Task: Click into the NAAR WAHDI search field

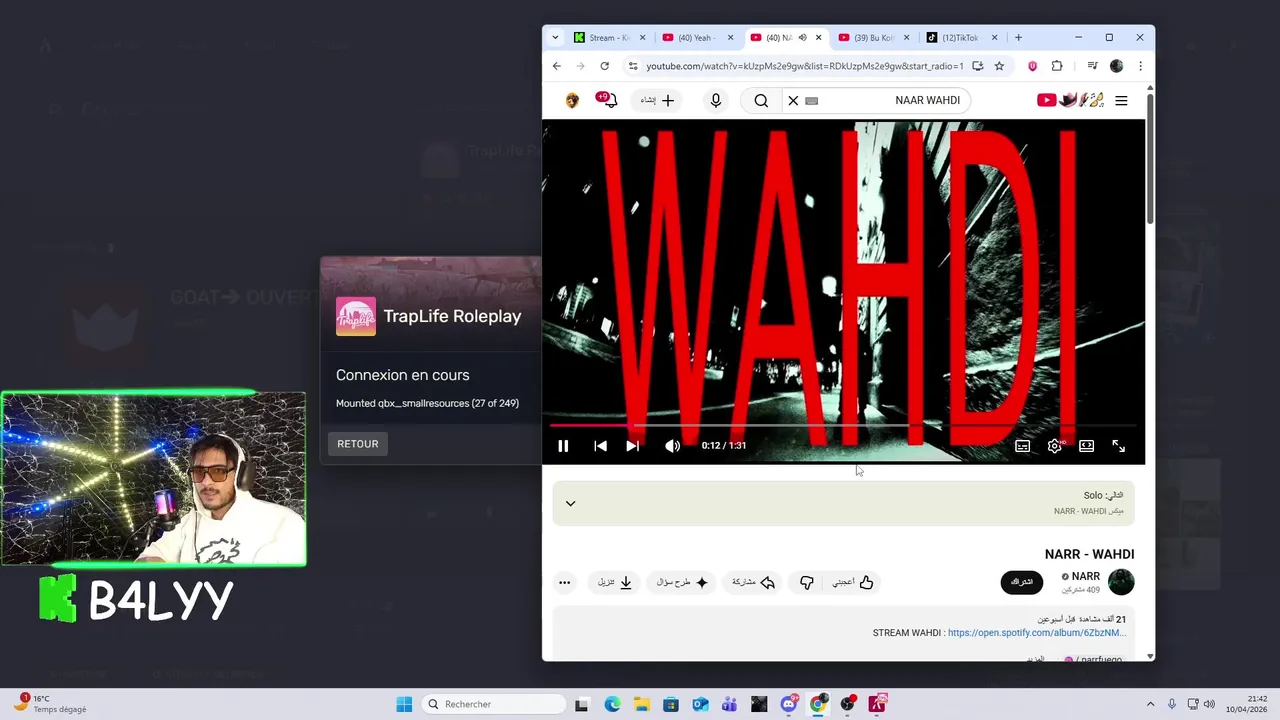Action: point(884,100)
